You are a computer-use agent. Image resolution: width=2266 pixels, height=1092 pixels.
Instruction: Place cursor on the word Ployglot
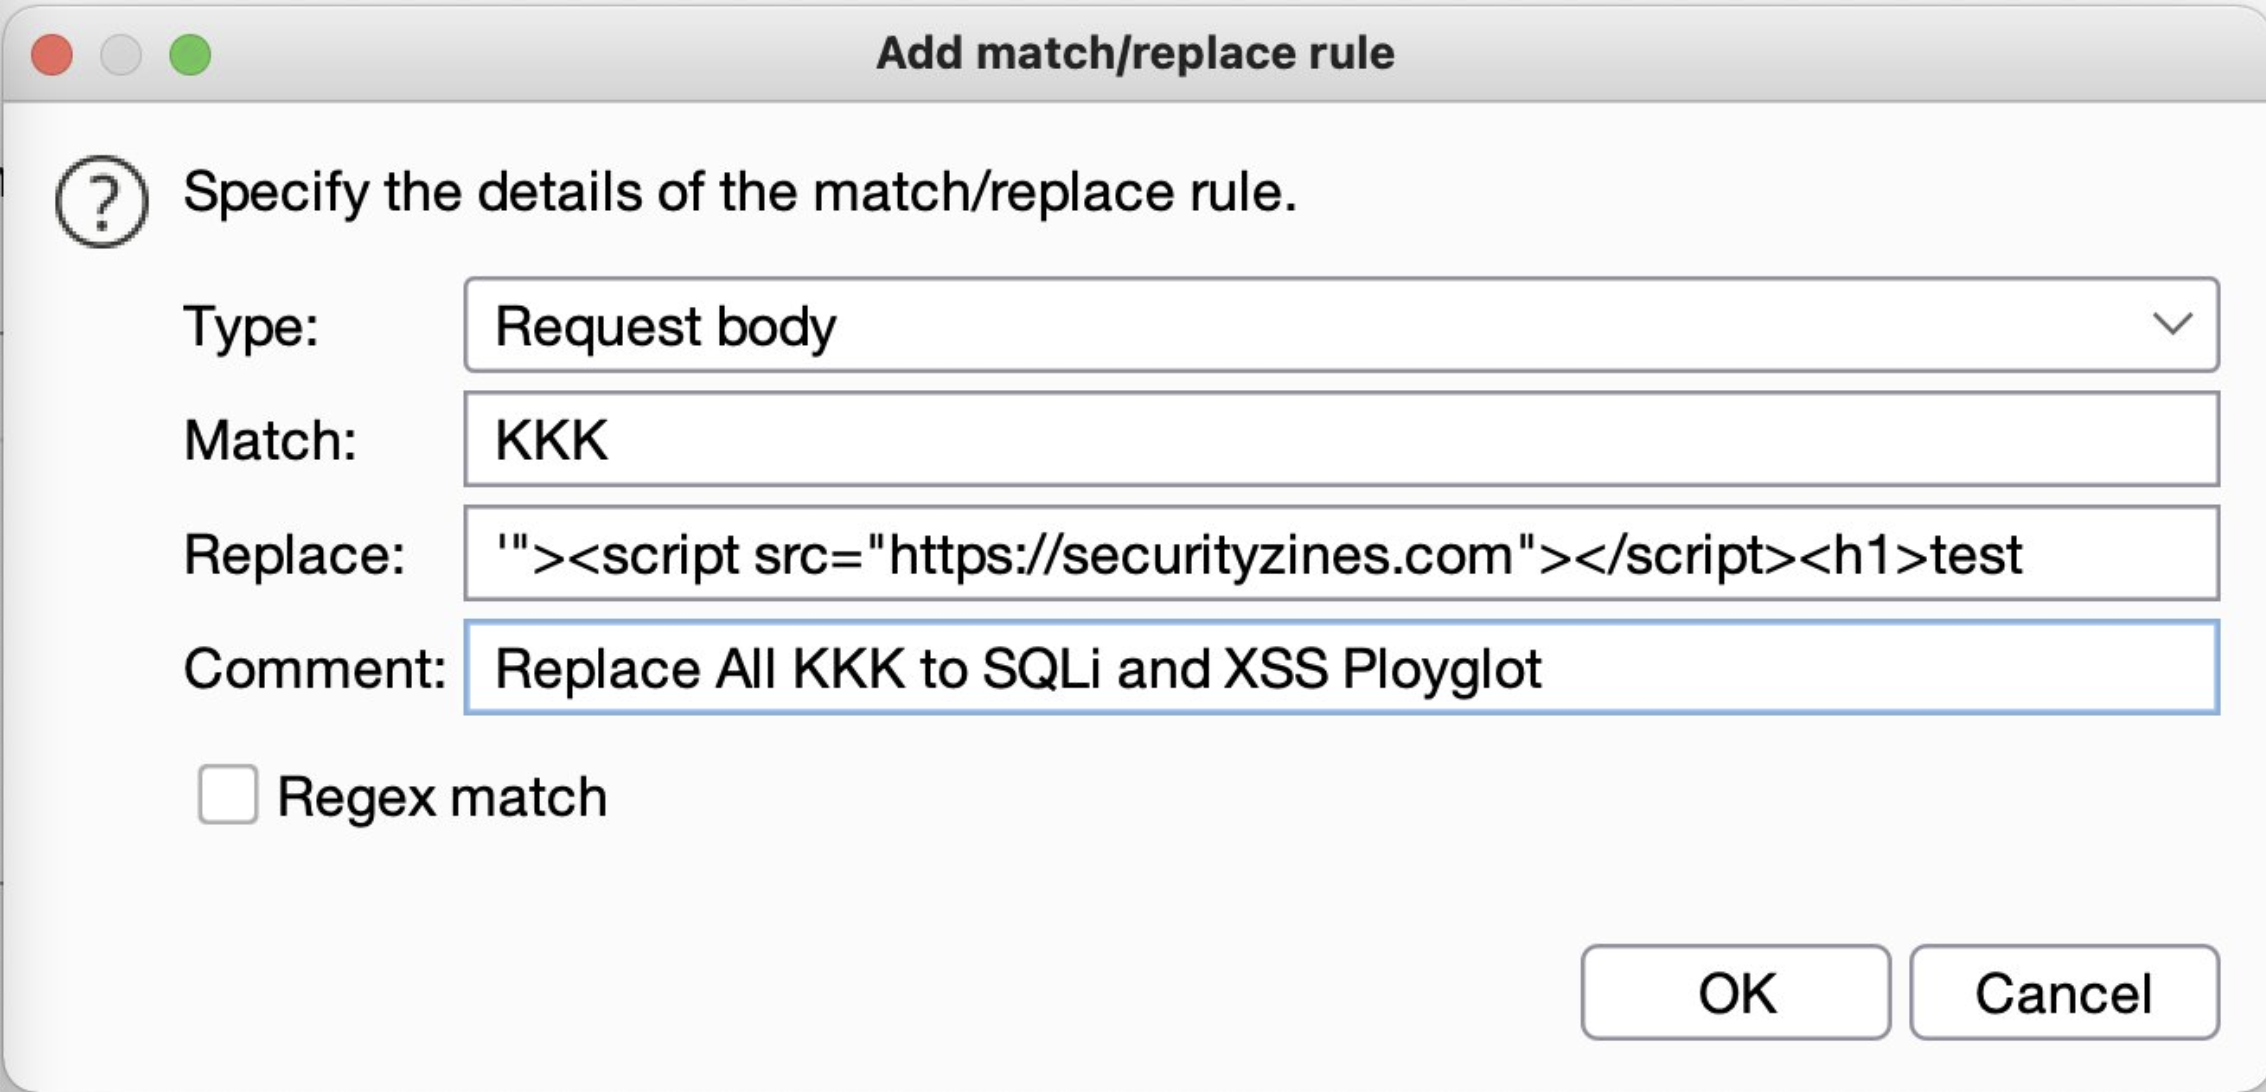point(1441,670)
